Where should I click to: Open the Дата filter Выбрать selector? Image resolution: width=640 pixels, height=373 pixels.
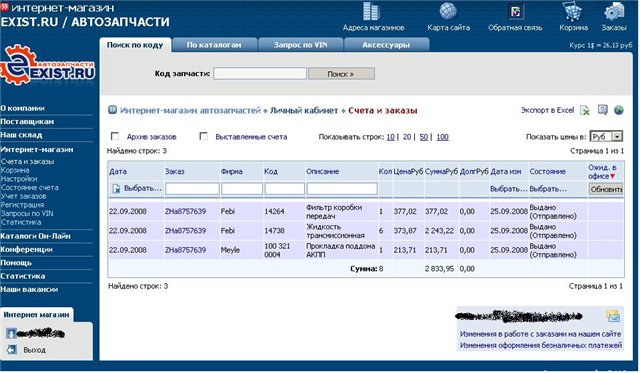coord(142,189)
